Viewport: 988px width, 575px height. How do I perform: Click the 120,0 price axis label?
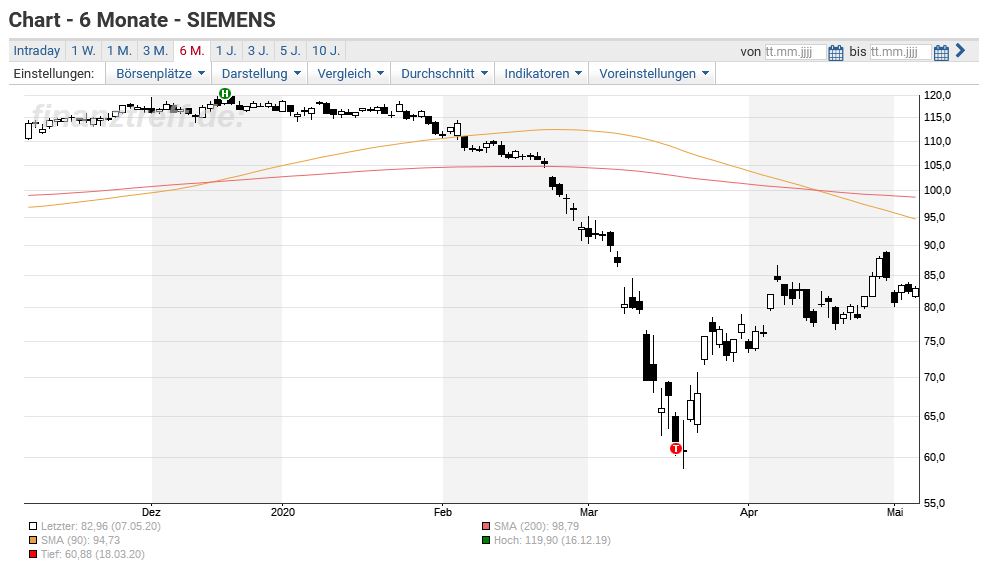coord(938,96)
